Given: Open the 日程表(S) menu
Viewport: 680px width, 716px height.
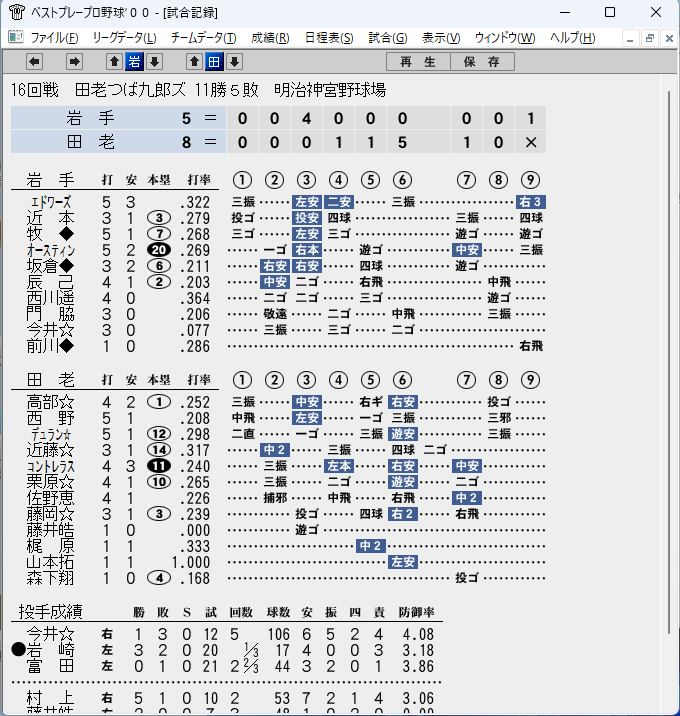Looking at the screenshot, I should coord(329,37).
